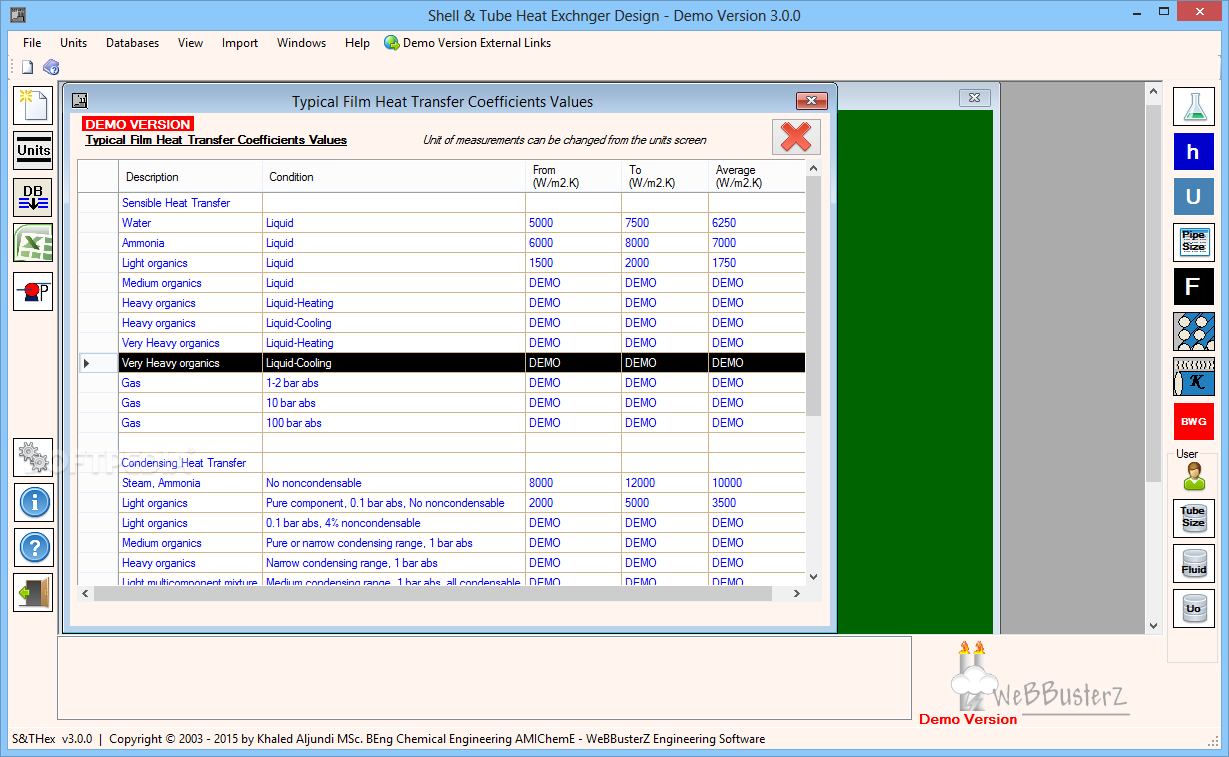This screenshot has width=1229, height=757.
Task: Click the new project icon in left sidebar
Action: (33, 105)
